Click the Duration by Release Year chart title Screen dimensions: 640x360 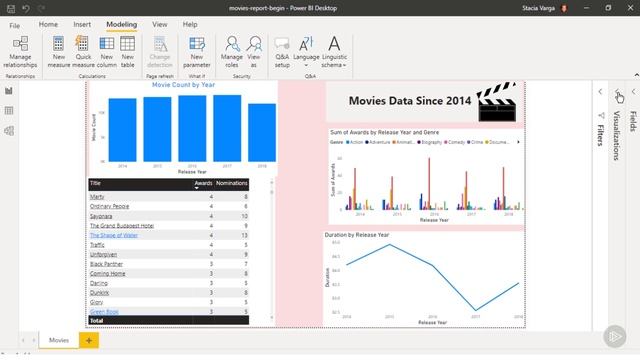[x=357, y=235]
